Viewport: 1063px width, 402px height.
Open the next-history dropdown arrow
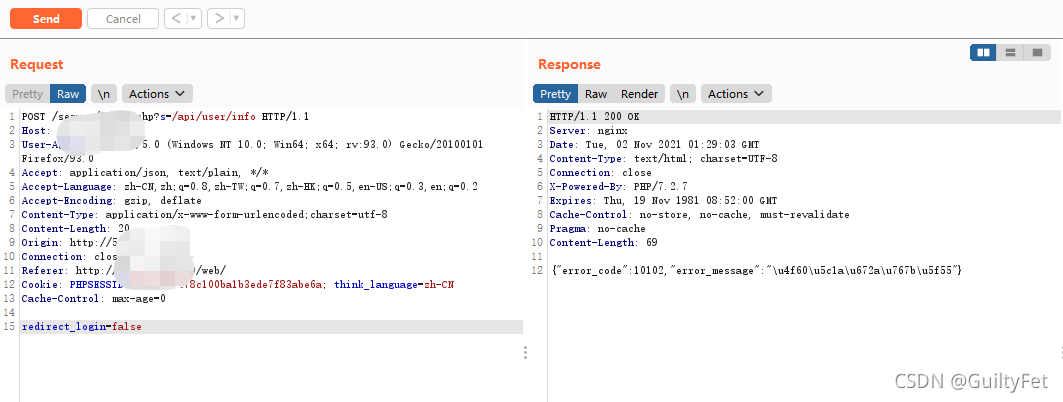coord(237,19)
